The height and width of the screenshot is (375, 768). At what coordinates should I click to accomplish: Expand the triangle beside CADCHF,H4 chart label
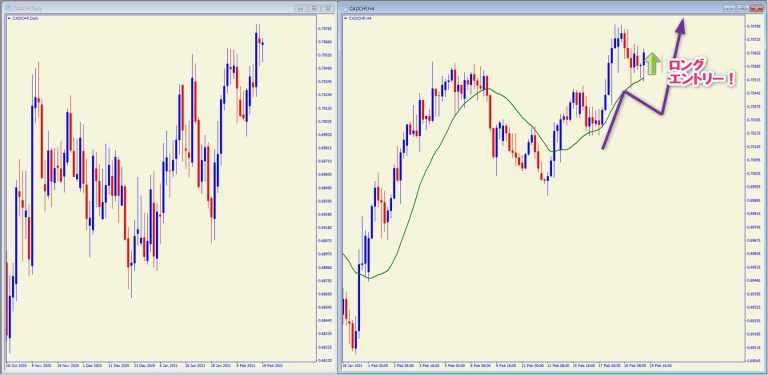click(346, 18)
